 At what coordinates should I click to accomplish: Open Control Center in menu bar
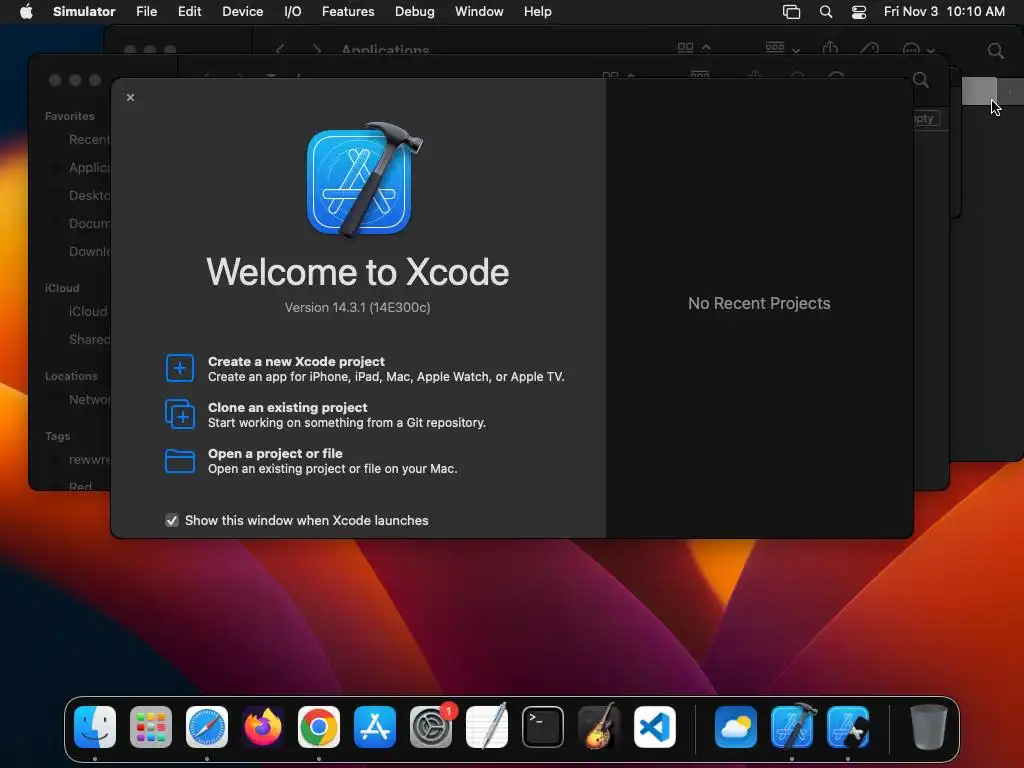click(x=859, y=12)
